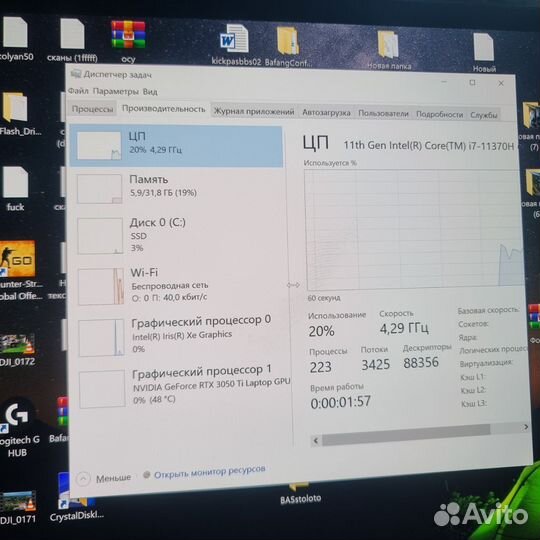Collapse Task Manager with Меньше button
Image resolution: width=540 pixels, height=540 pixels.
click(x=104, y=478)
